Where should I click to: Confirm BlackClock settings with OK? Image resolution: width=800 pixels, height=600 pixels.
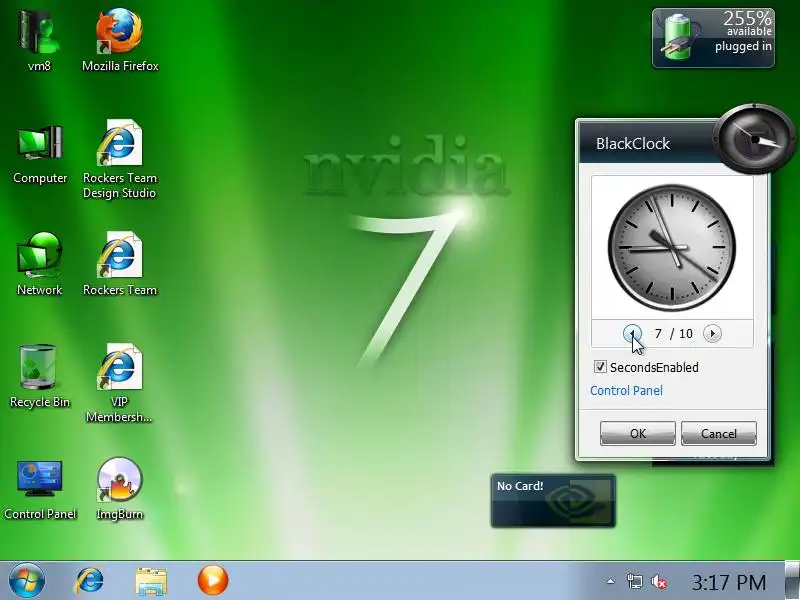coord(638,433)
